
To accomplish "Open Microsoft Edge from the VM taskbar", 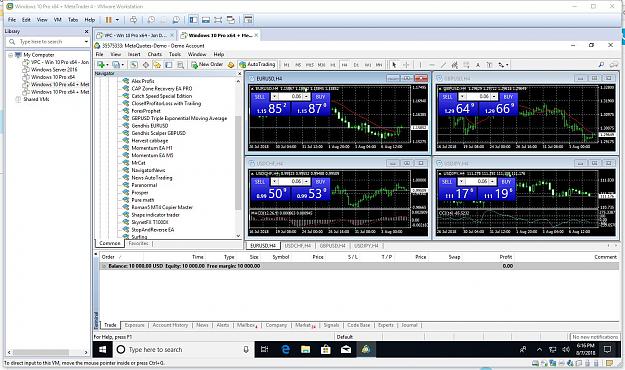I will 285,350.
